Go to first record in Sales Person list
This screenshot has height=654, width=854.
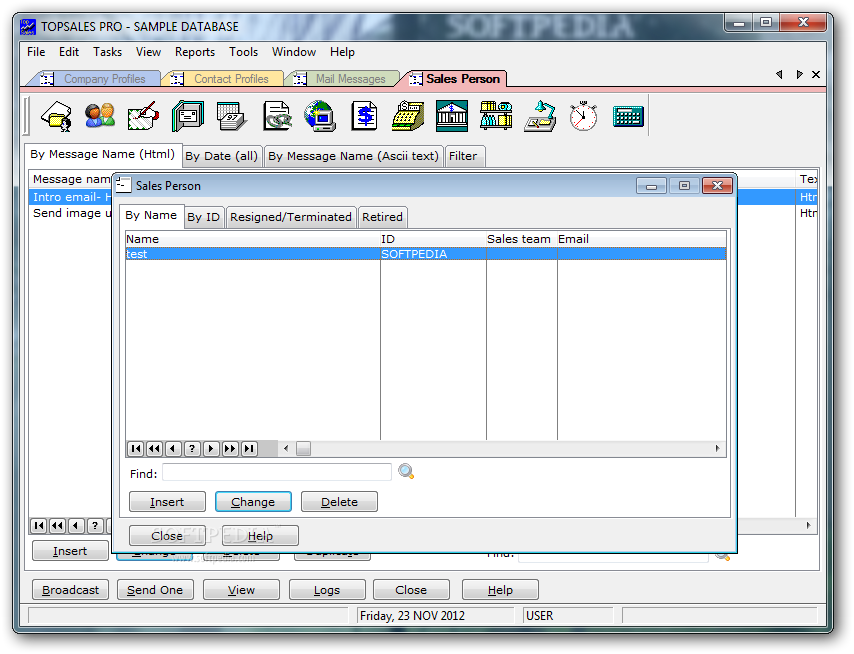coord(136,449)
